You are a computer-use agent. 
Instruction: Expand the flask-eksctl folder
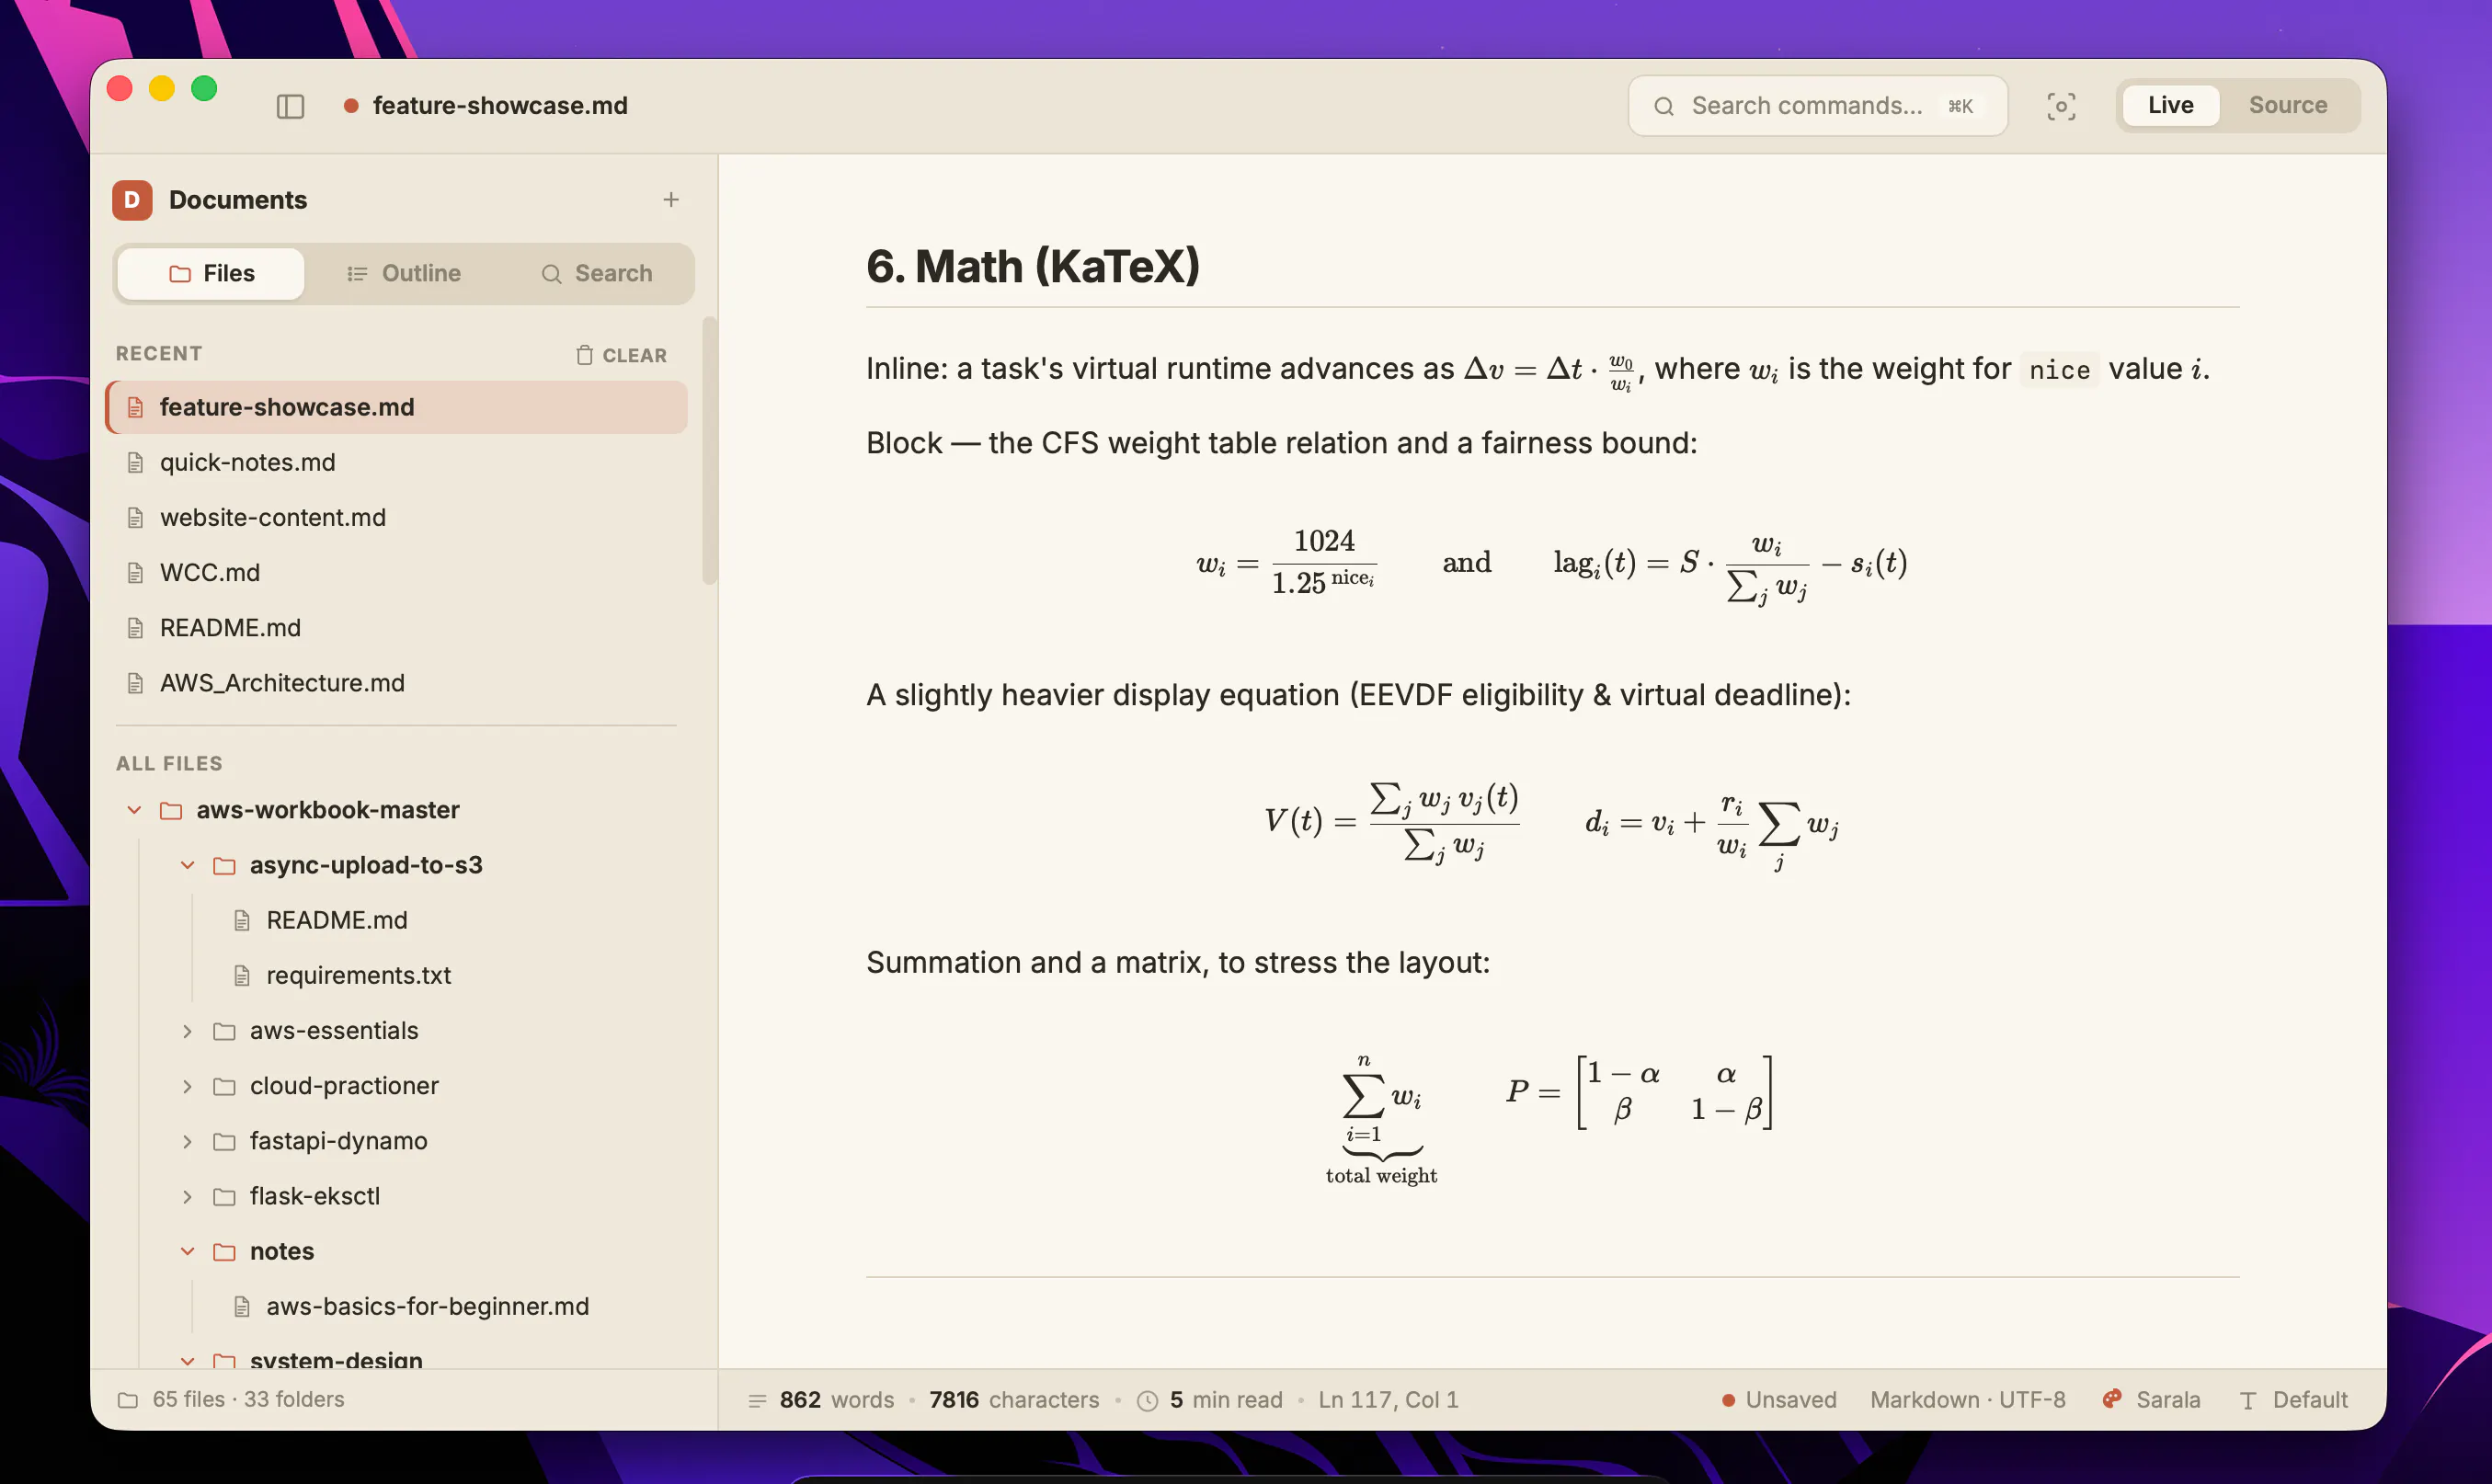point(187,1196)
